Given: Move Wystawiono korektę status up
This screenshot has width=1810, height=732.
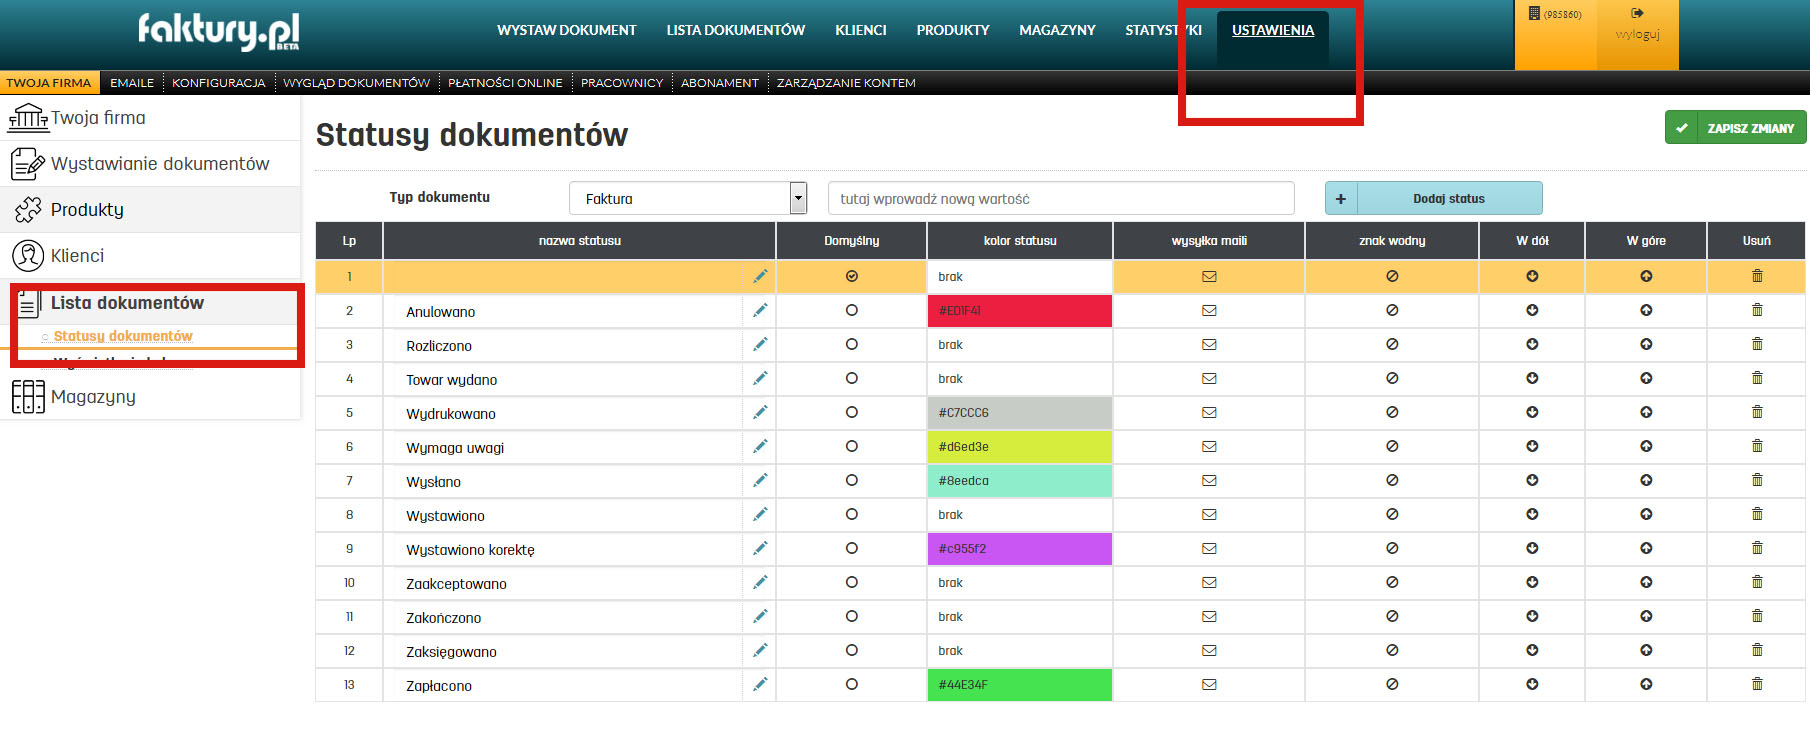Looking at the screenshot, I should click(x=1646, y=548).
